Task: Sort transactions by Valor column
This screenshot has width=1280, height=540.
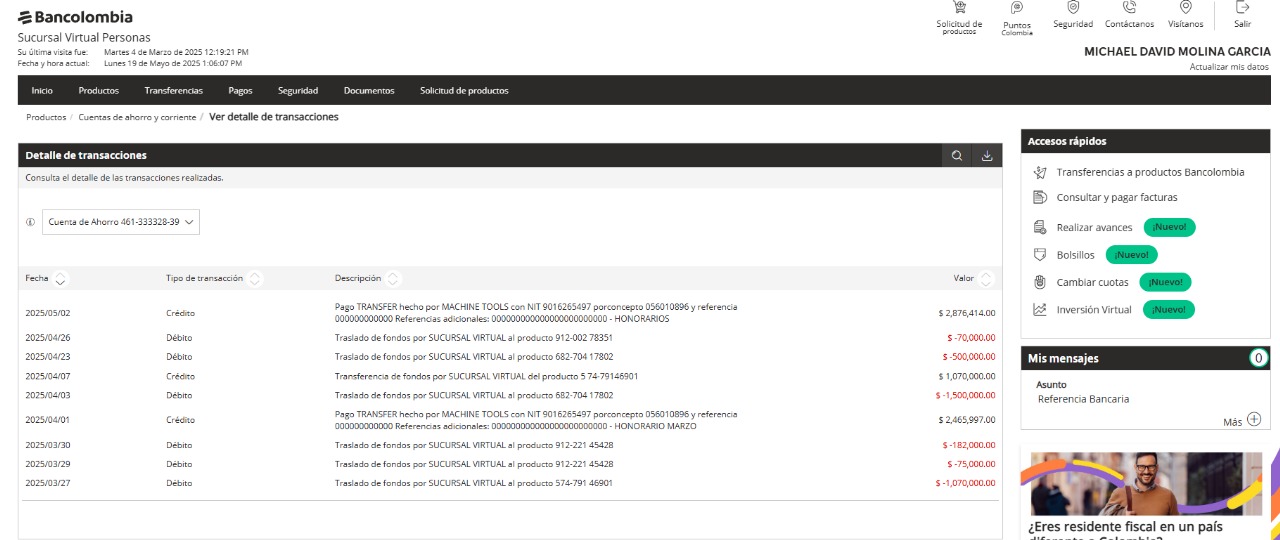Action: pyautogui.click(x=986, y=279)
